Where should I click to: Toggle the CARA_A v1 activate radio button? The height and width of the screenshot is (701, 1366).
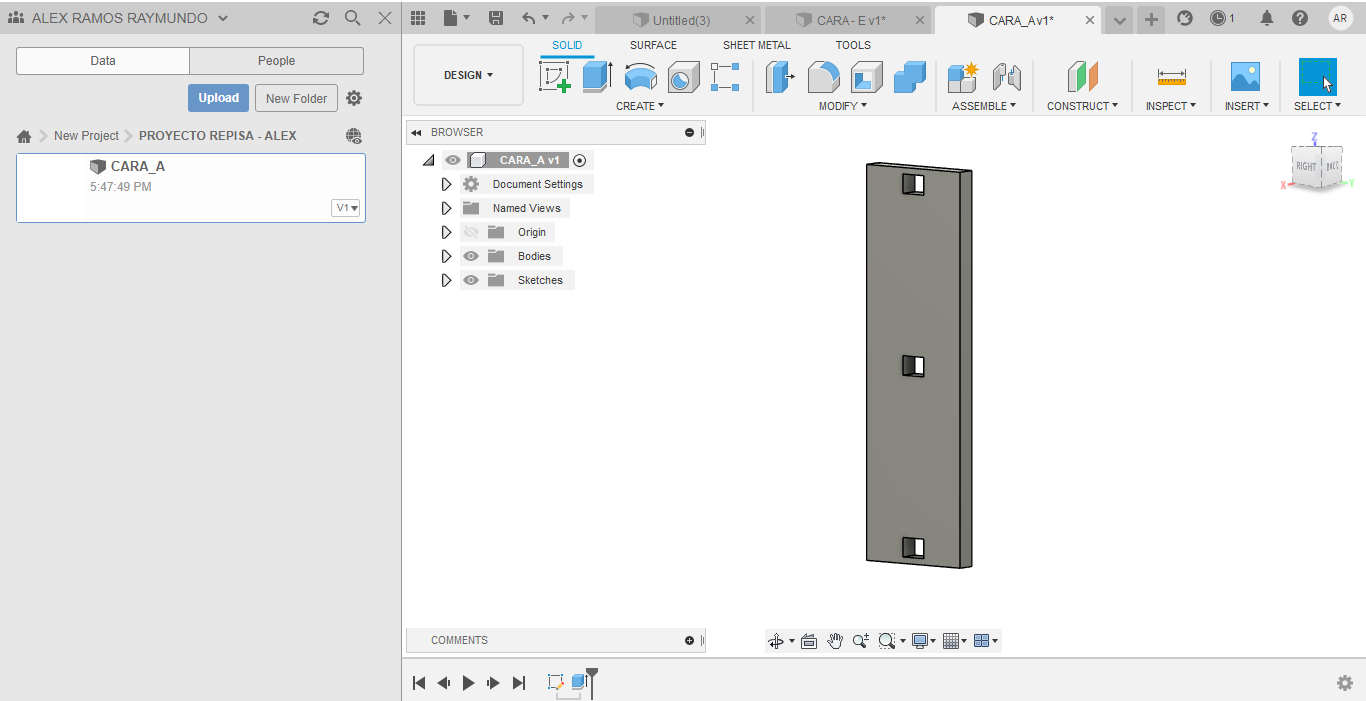(580, 160)
